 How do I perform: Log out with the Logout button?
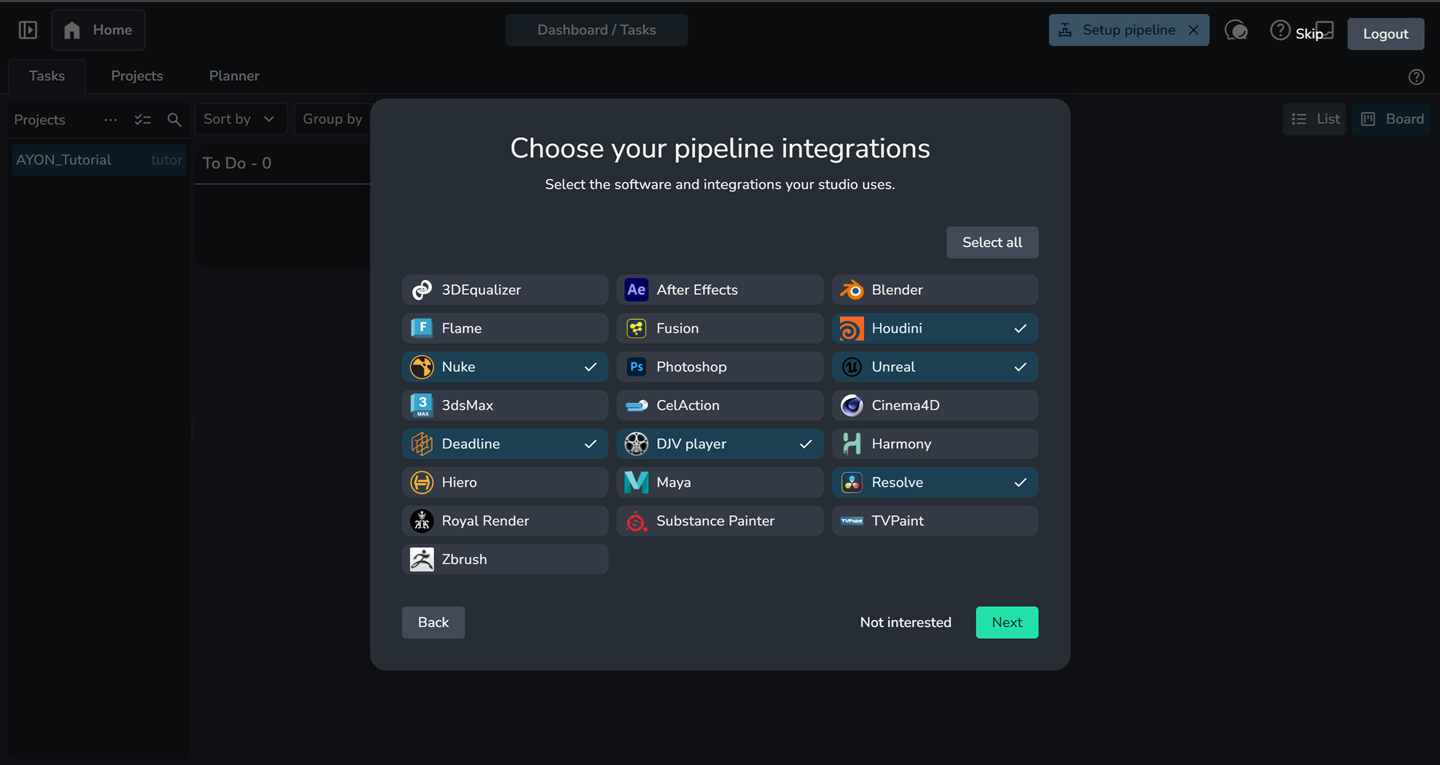1386,34
